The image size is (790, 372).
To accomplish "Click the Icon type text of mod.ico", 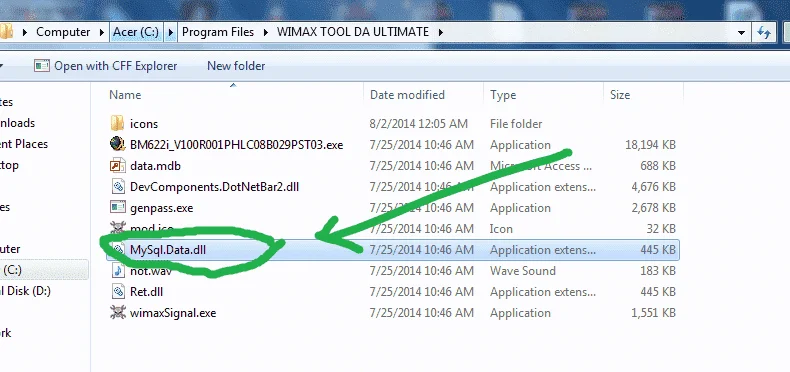I will pyautogui.click(x=501, y=229).
